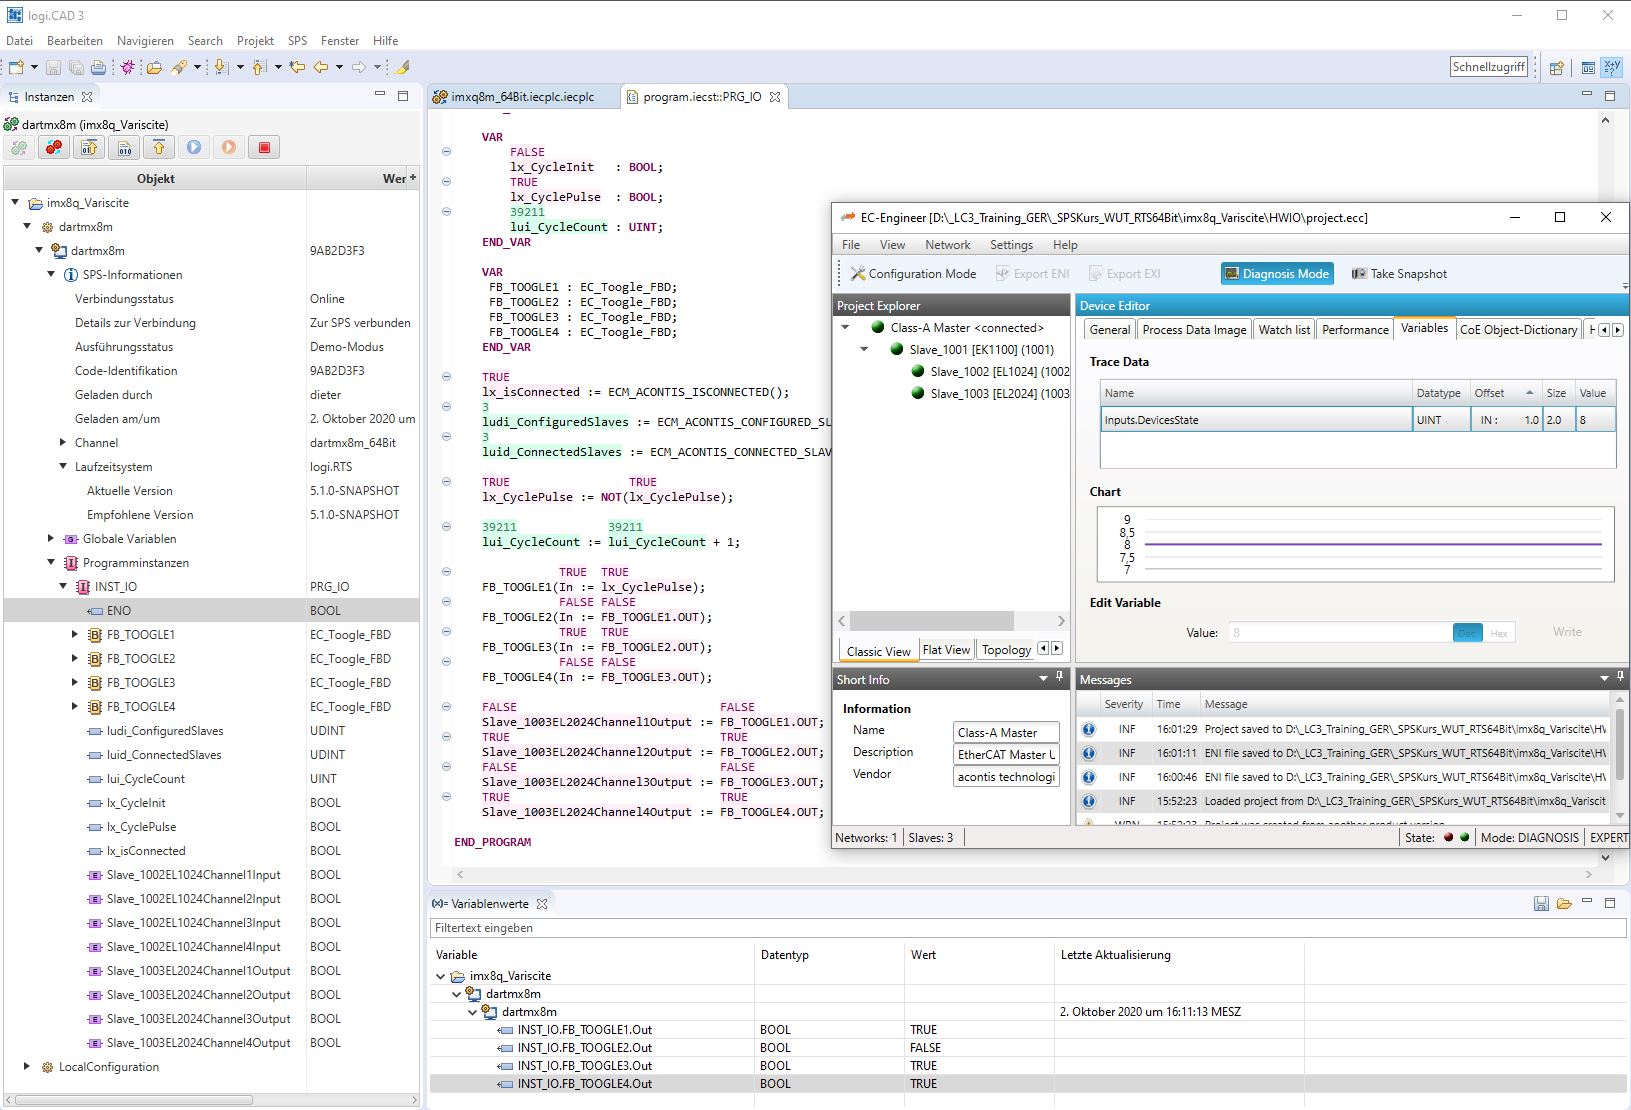Open the Topology view tab
Viewport: 1631px width, 1110px height.
1005,650
